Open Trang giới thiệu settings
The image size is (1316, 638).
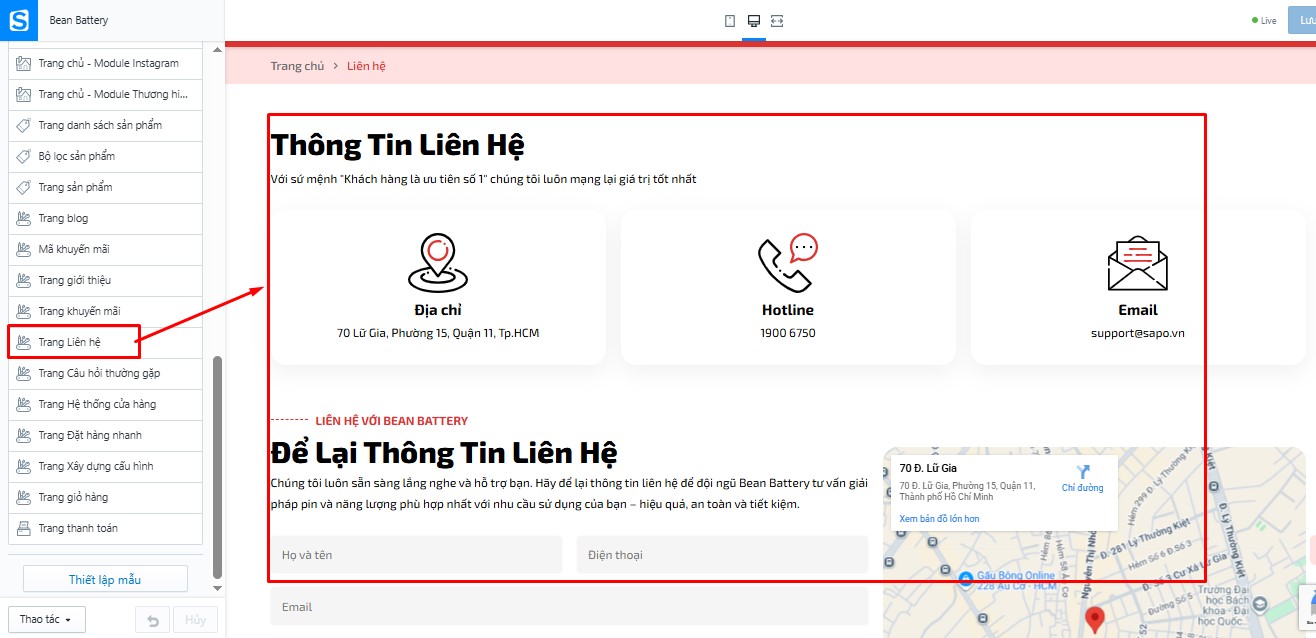[x=105, y=280]
